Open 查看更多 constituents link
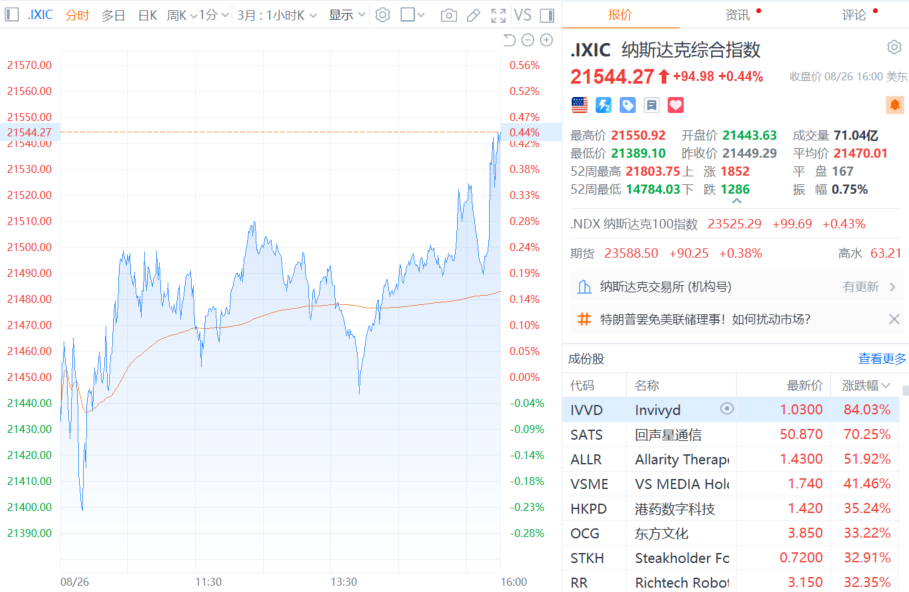The height and width of the screenshot is (592, 909). click(881, 359)
